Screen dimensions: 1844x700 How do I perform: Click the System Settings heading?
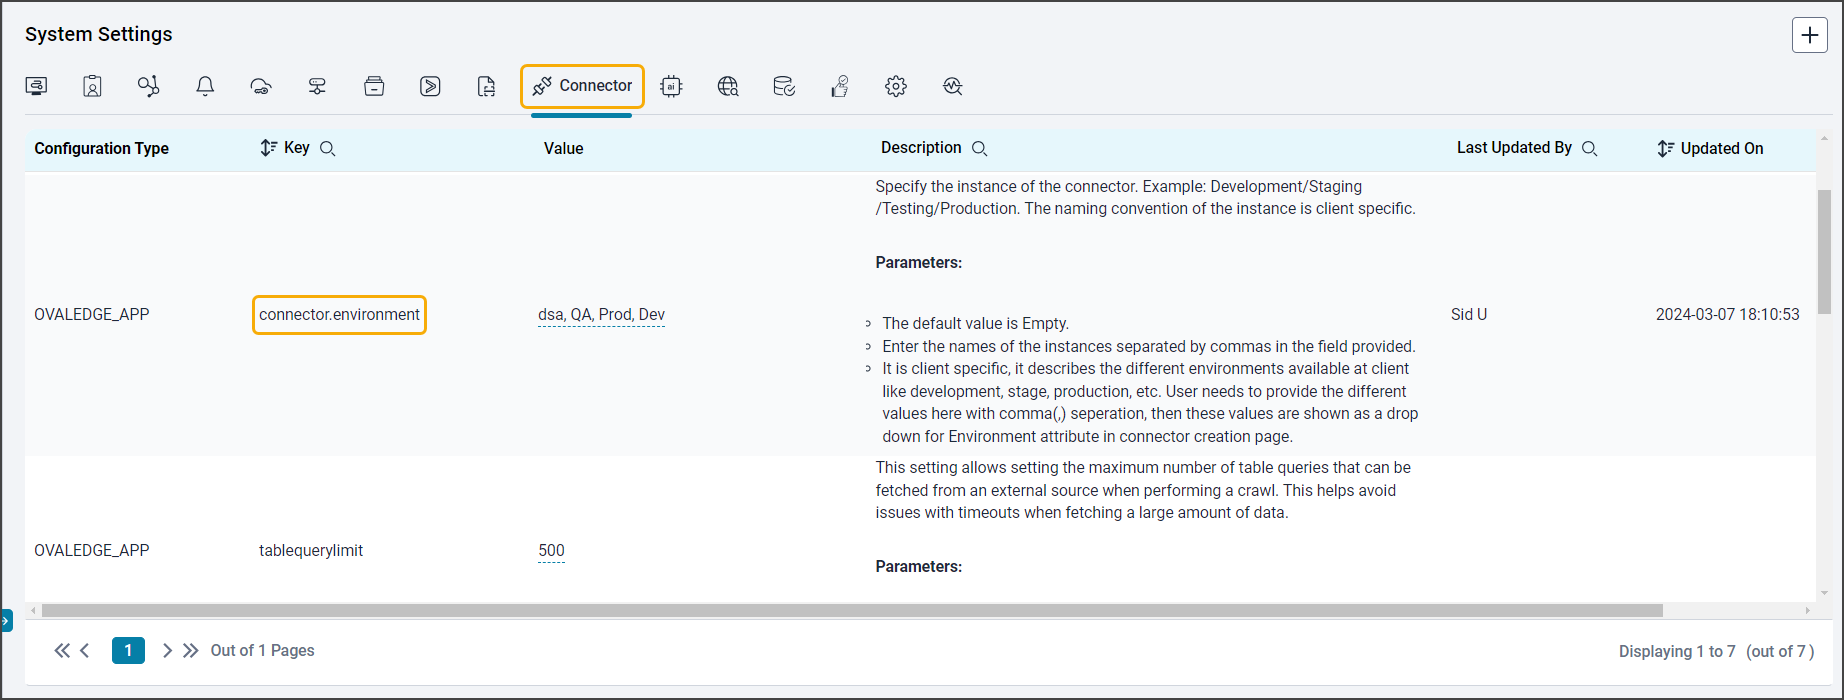point(99,34)
